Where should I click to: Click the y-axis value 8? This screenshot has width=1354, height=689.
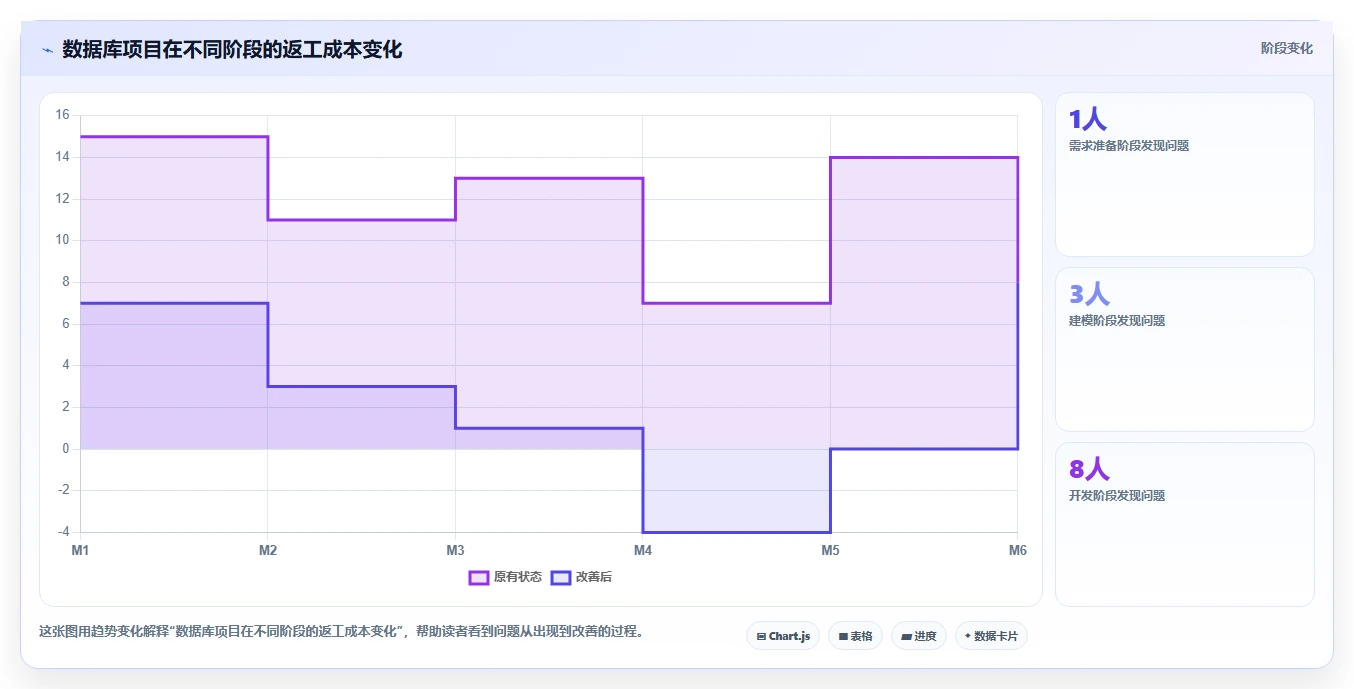coord(65,282)
